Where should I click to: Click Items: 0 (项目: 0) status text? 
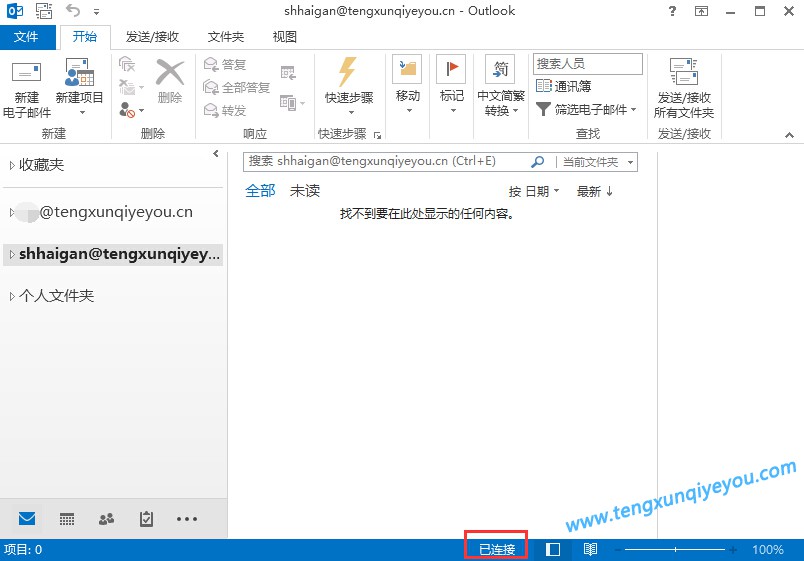point(23,550)
